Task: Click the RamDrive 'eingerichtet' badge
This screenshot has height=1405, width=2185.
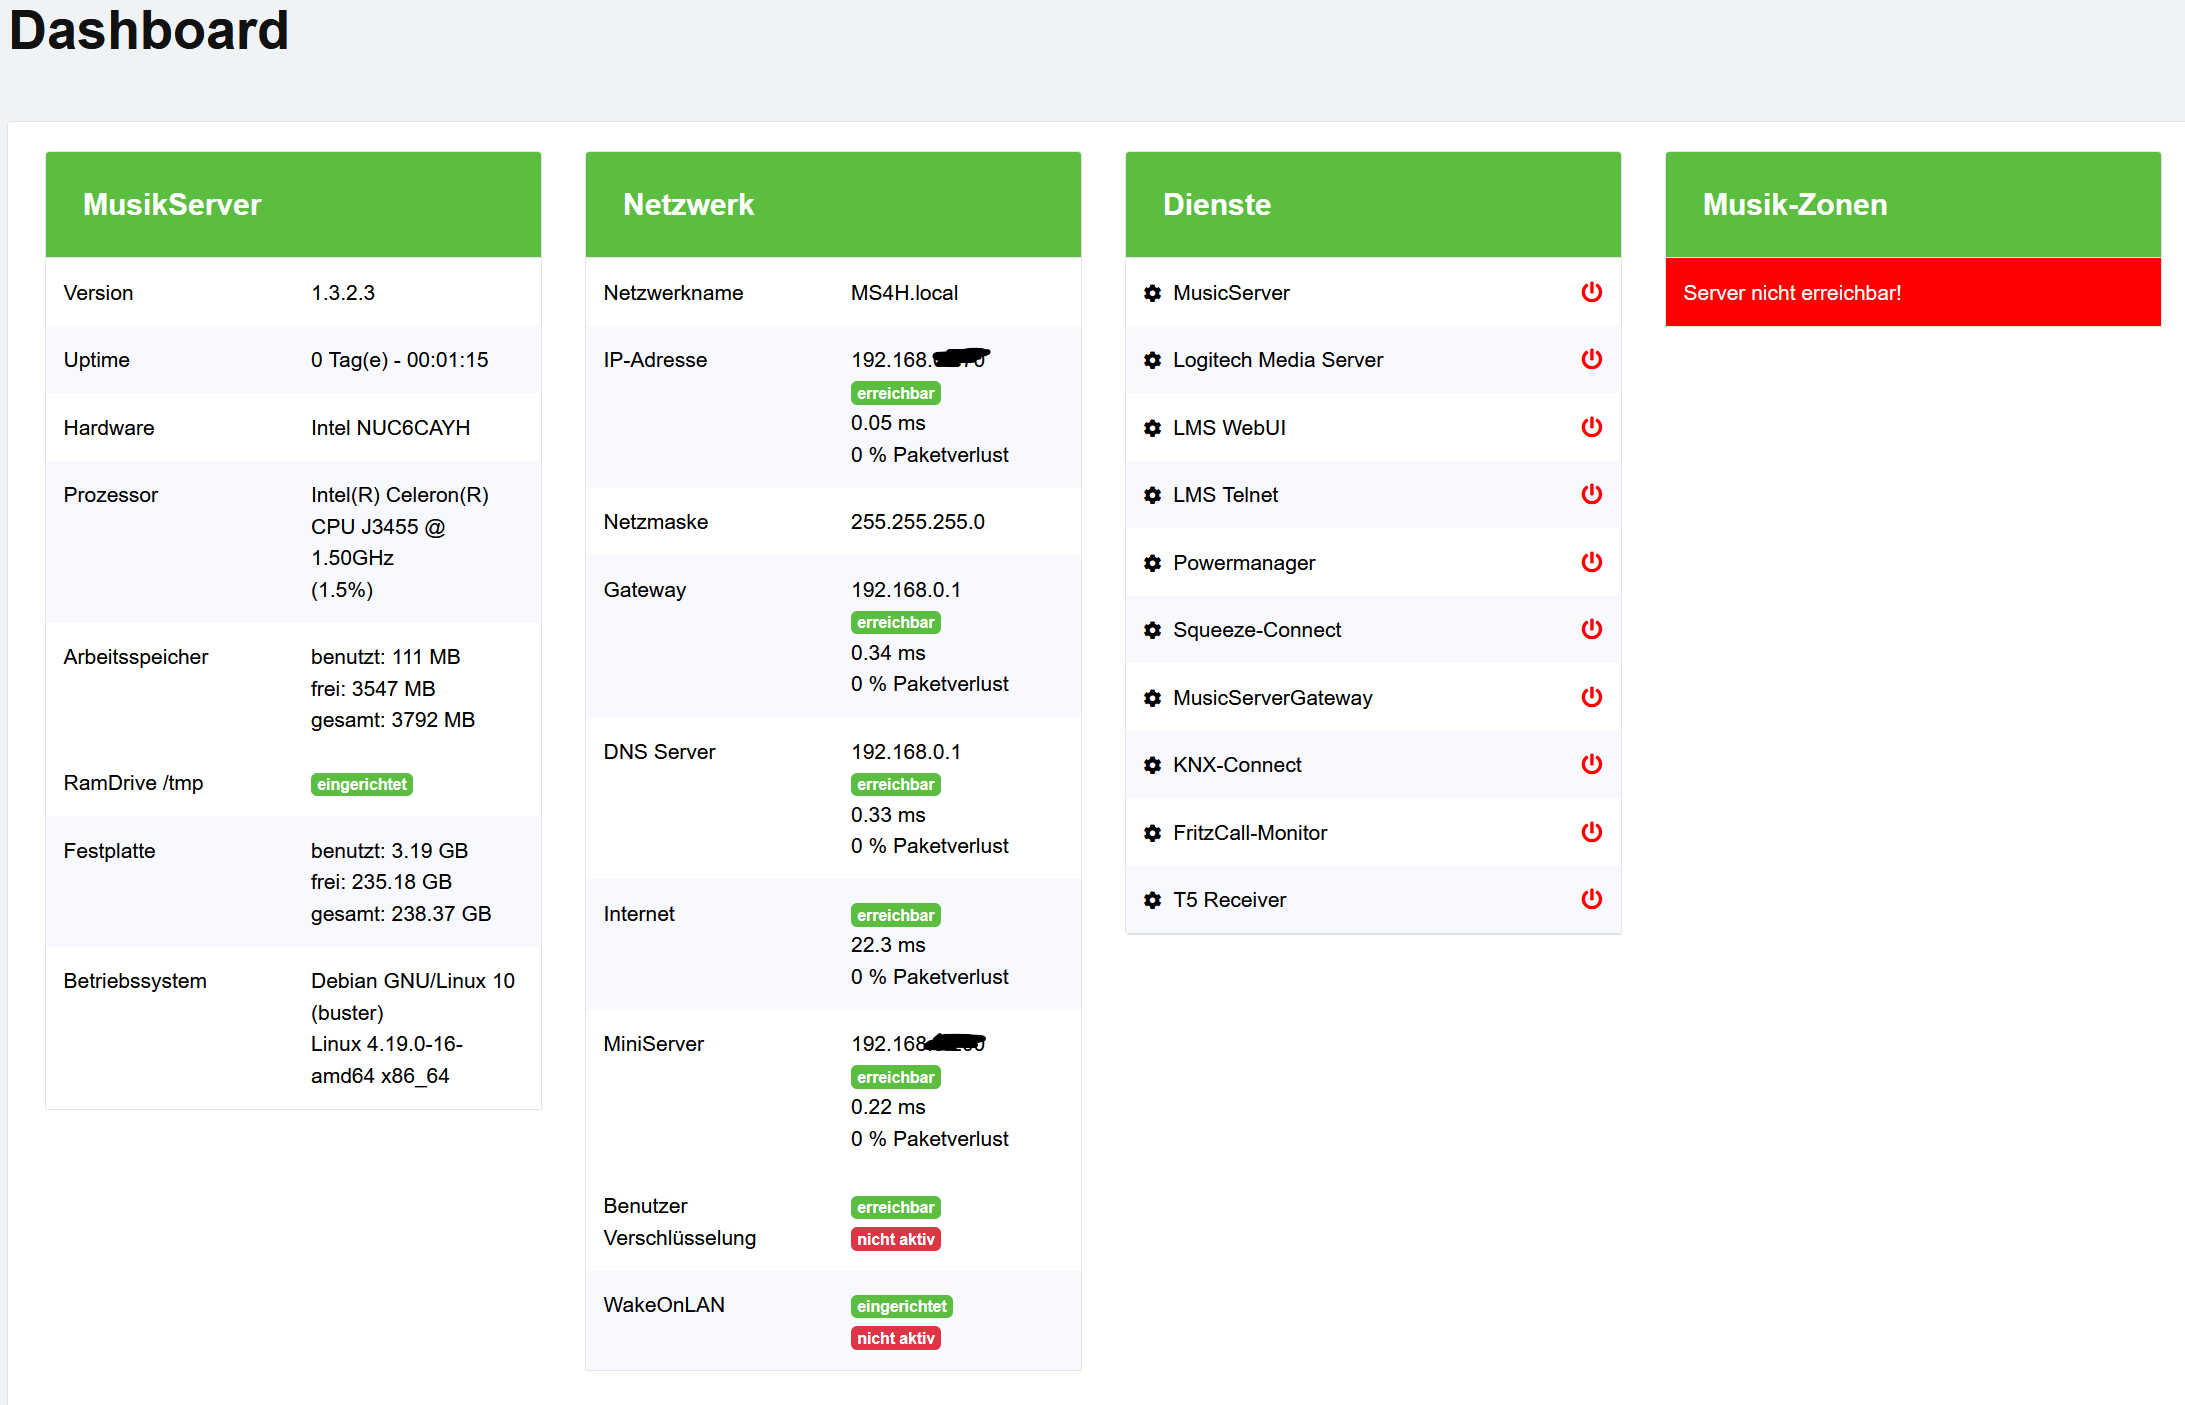Action: click(x=361, y=784)
